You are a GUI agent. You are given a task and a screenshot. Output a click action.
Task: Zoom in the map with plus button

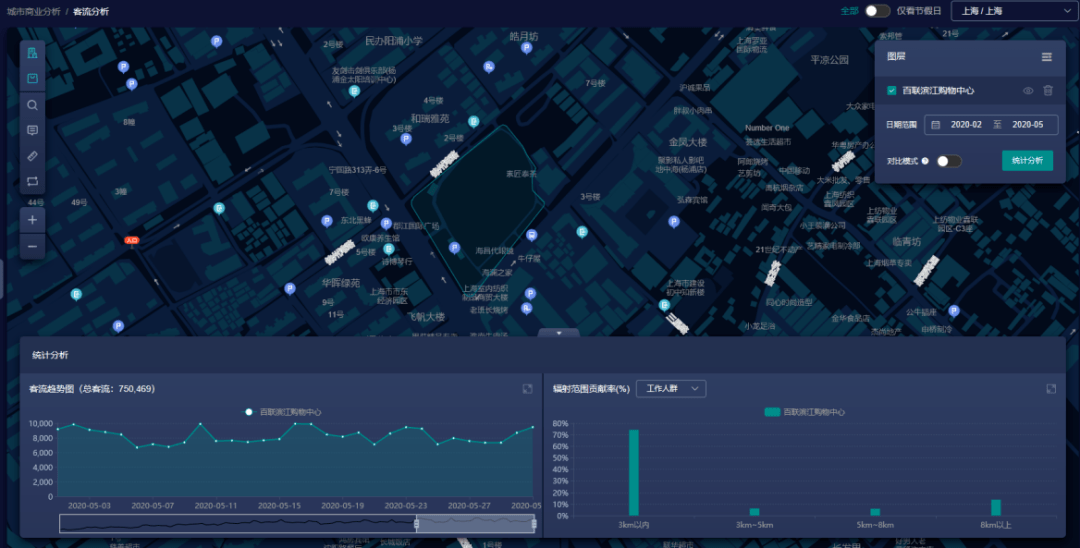click(32, 219)
